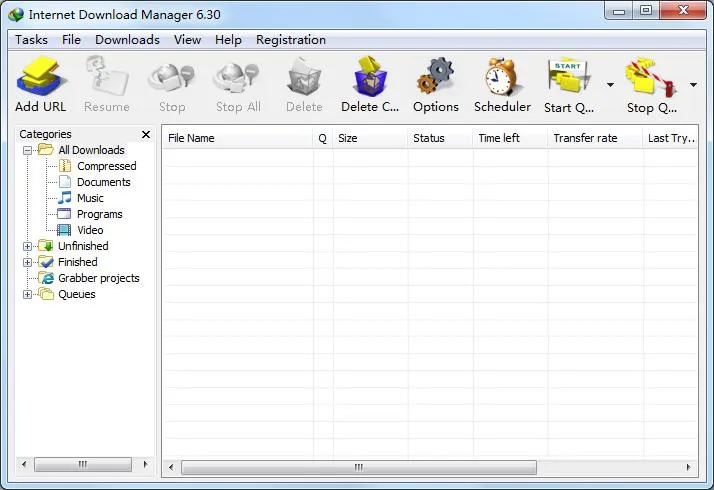The width and height of the screenshot is (714, 490).
Task: Expand the Queues tree node
Action: point(27,294)
